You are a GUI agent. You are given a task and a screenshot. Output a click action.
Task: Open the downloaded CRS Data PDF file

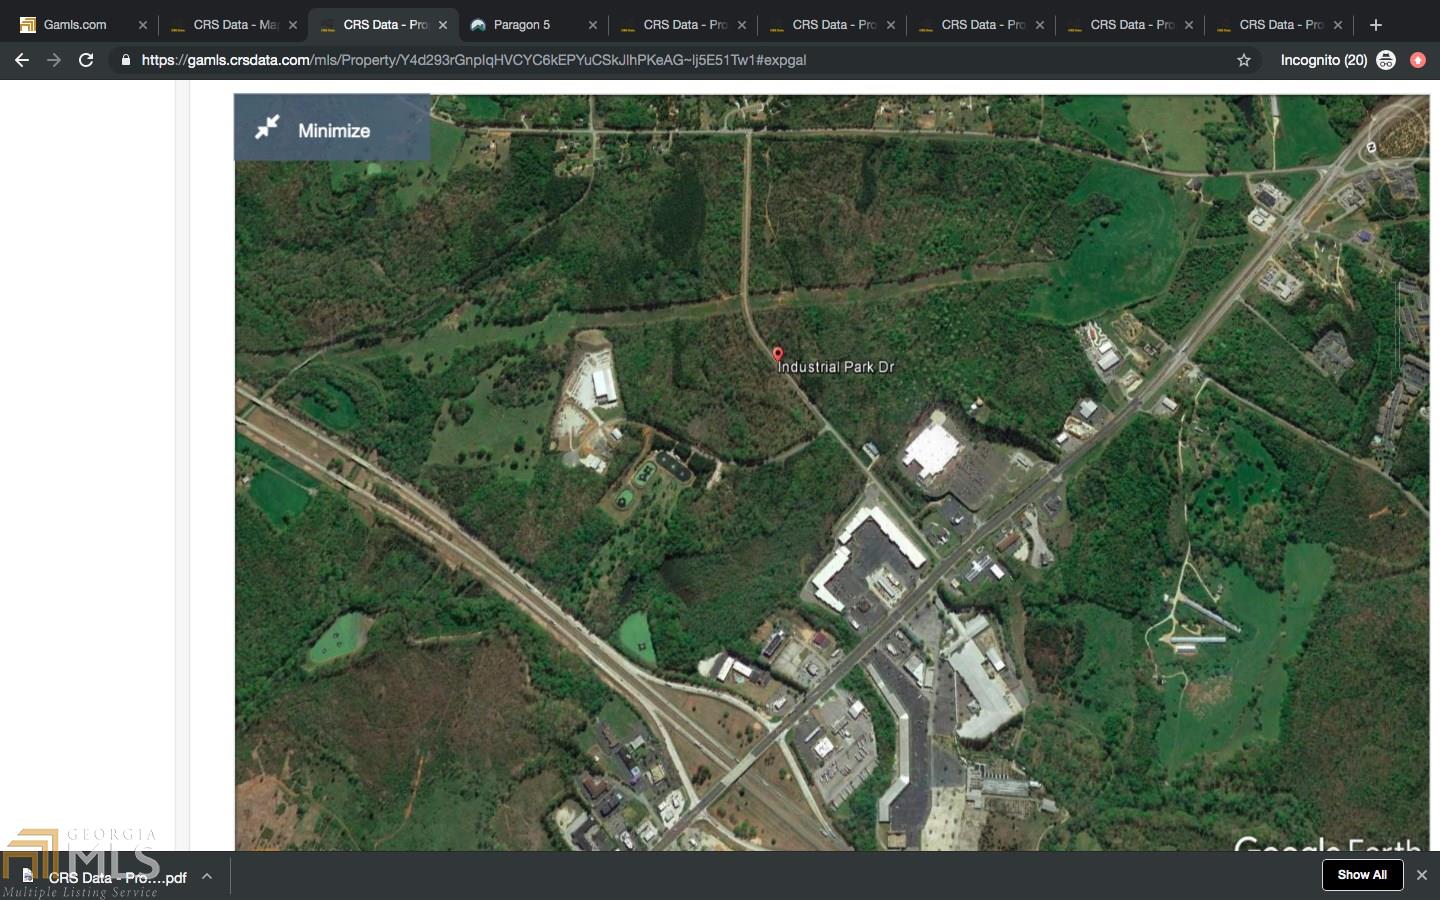[x=105, y=877]
